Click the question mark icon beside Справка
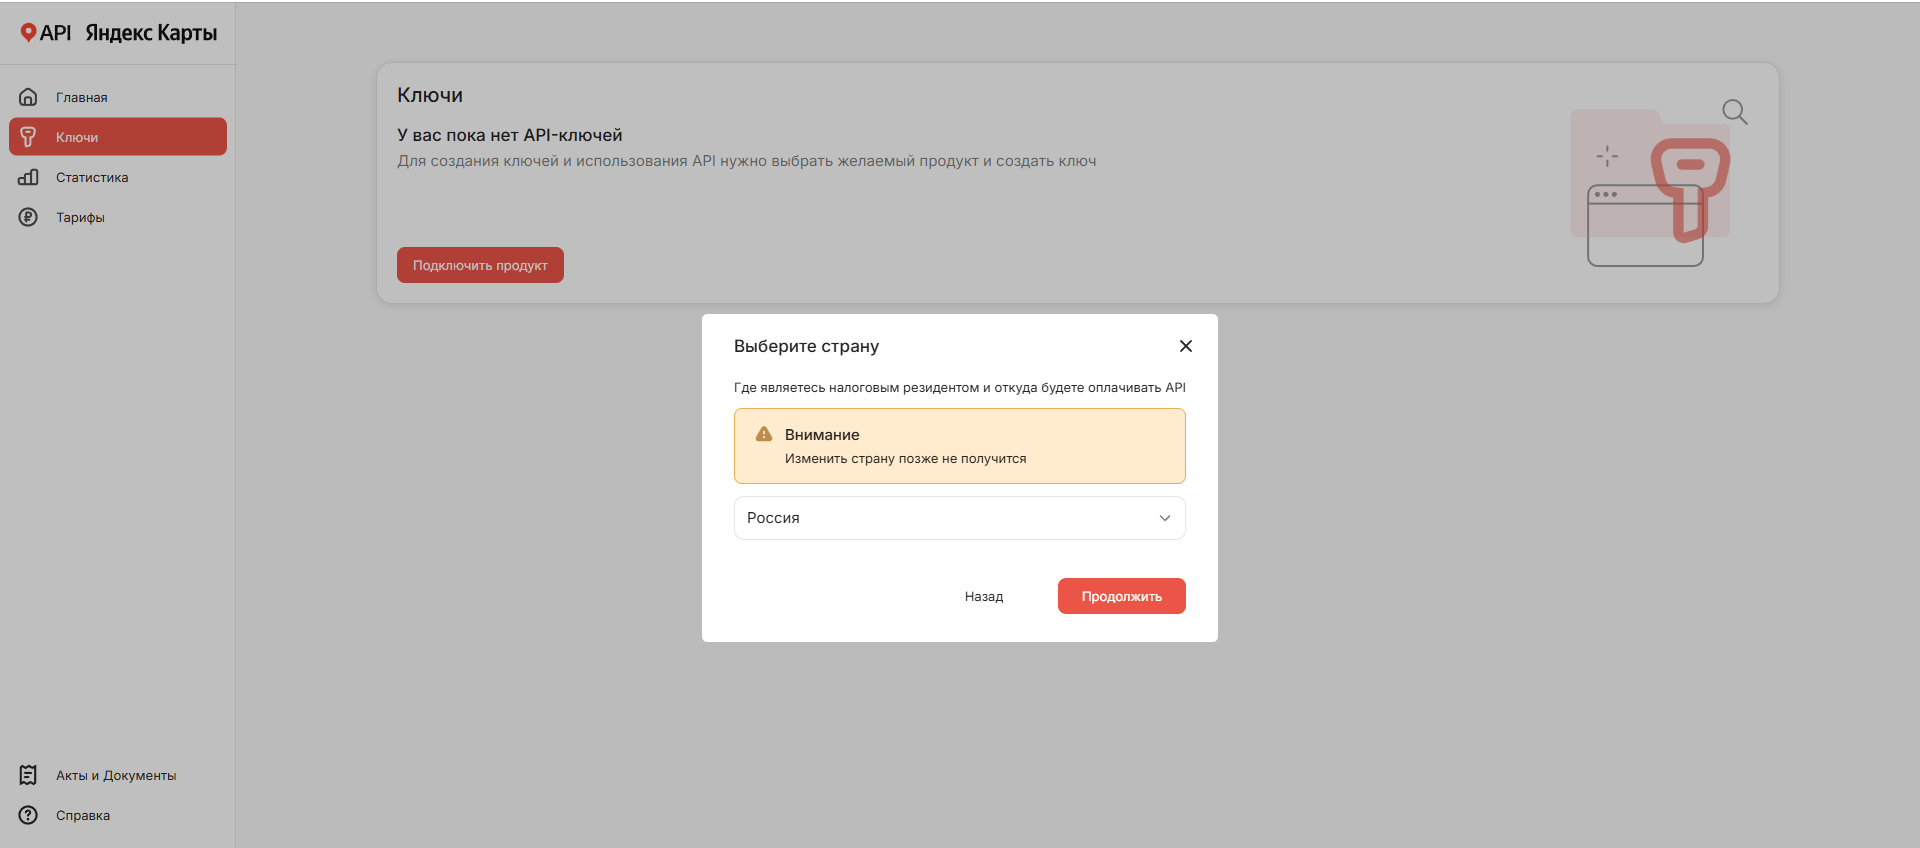This screenshot has height=848, width=1920. pos(28,815)
